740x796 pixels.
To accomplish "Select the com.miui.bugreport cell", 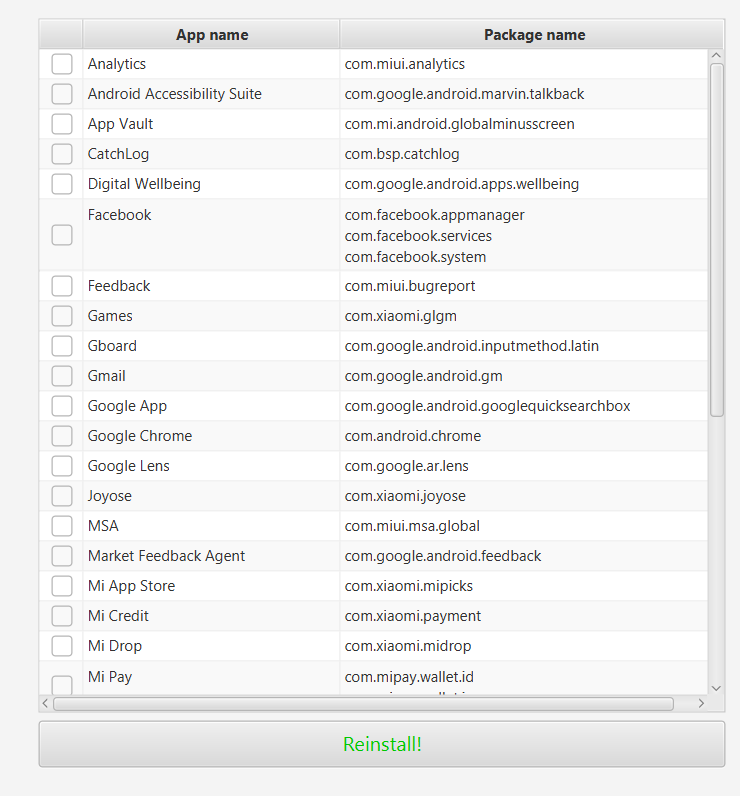I will pos(523,286).
